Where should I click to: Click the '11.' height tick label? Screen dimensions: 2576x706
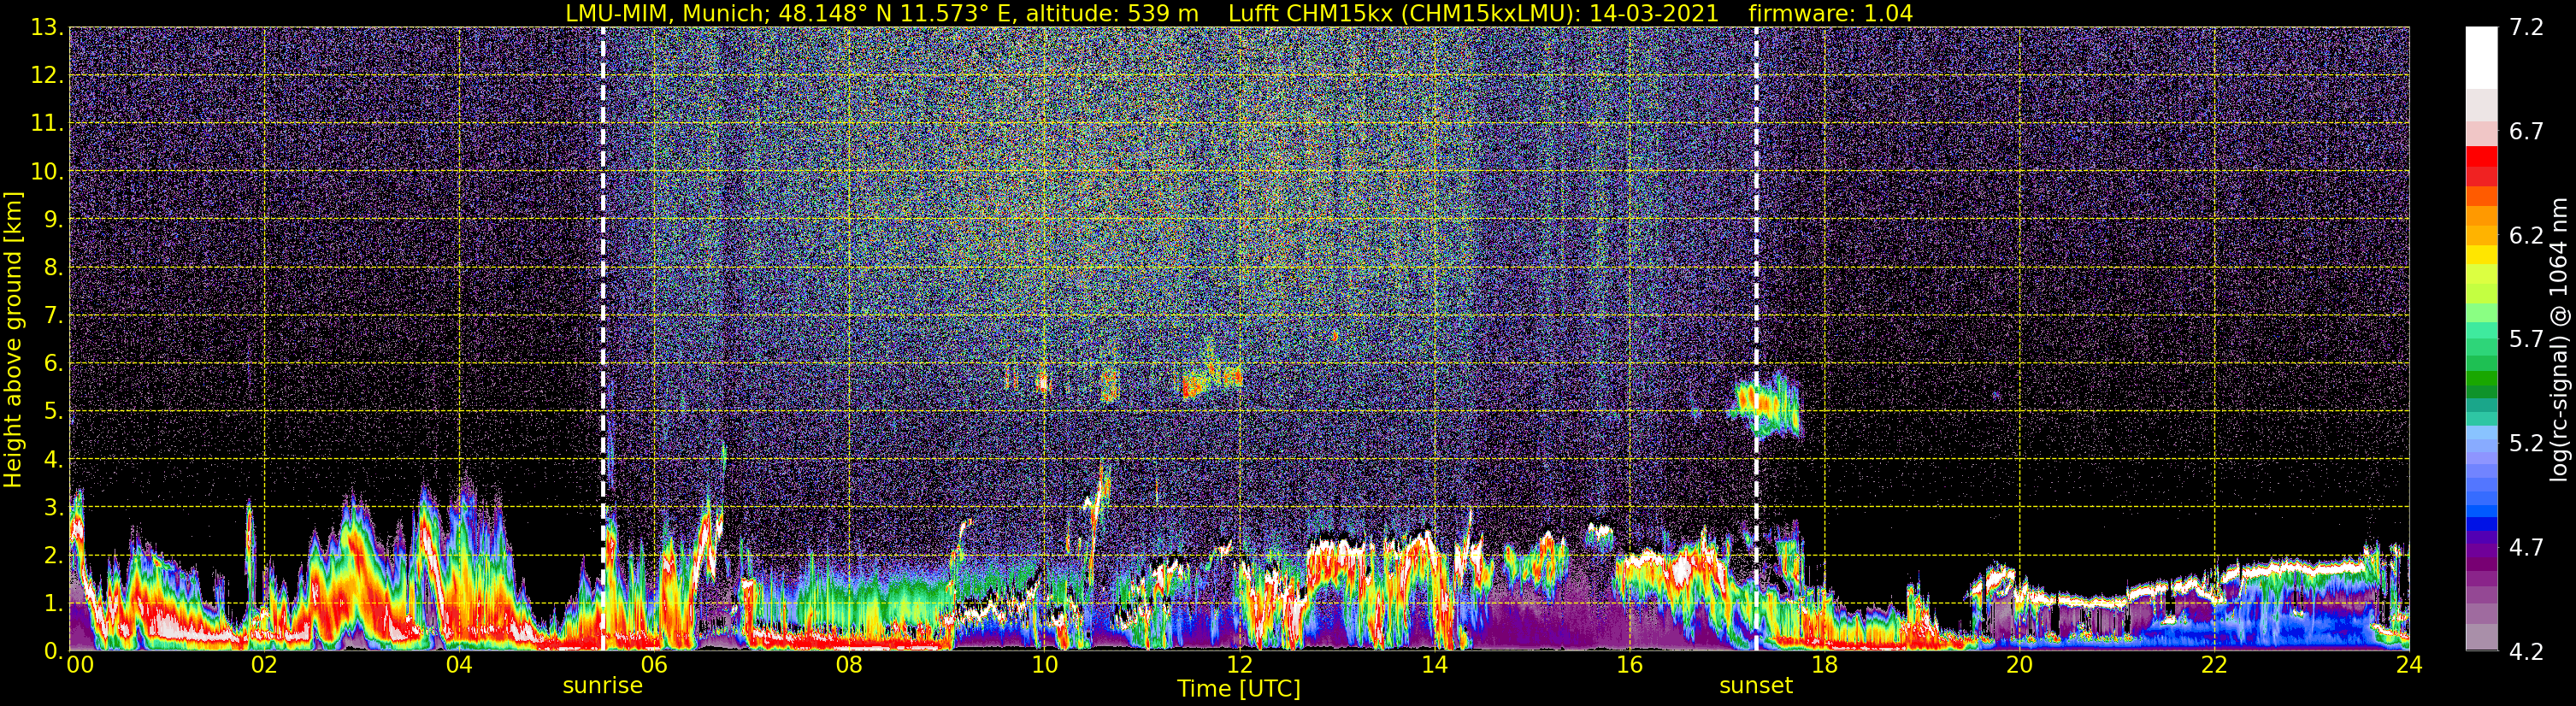47,123
